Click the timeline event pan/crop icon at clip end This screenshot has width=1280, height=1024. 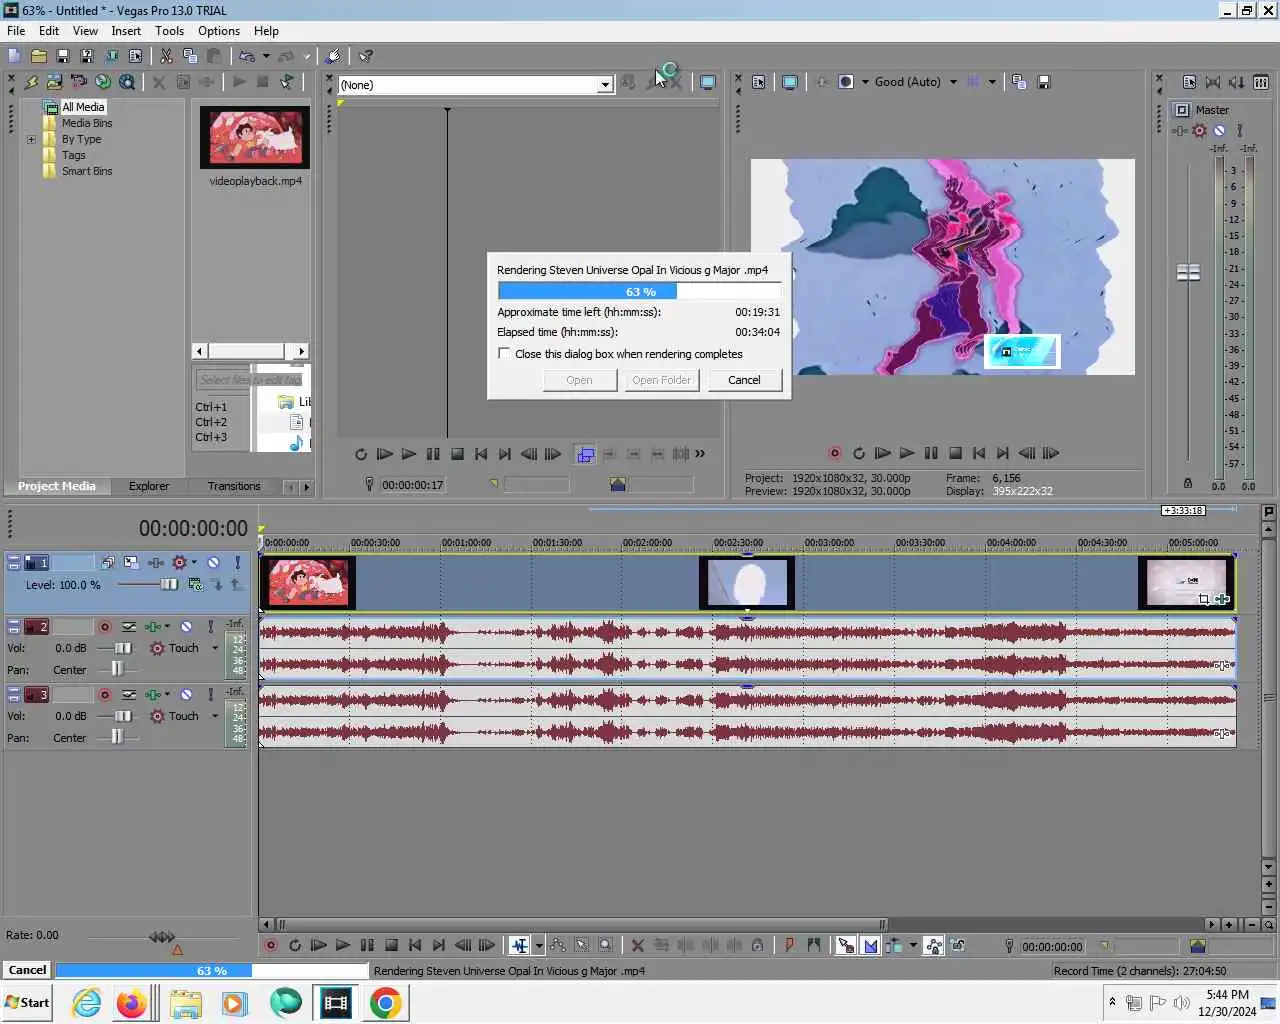(1204, 599)
